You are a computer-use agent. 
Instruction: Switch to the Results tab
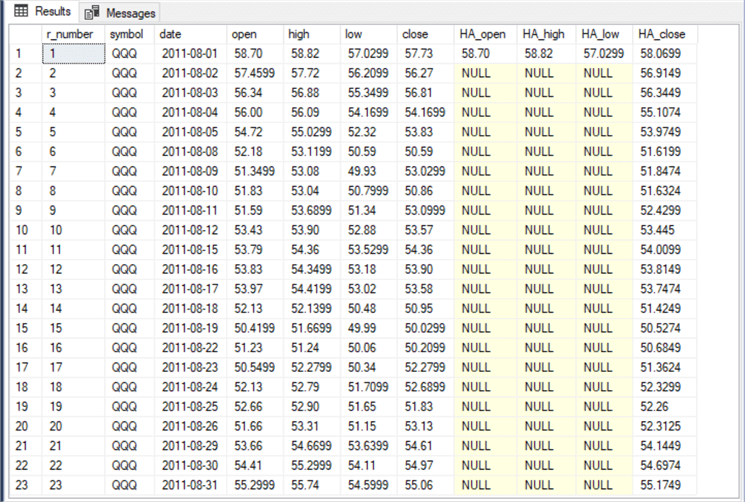pyautogui.click(x=43, y=11)
